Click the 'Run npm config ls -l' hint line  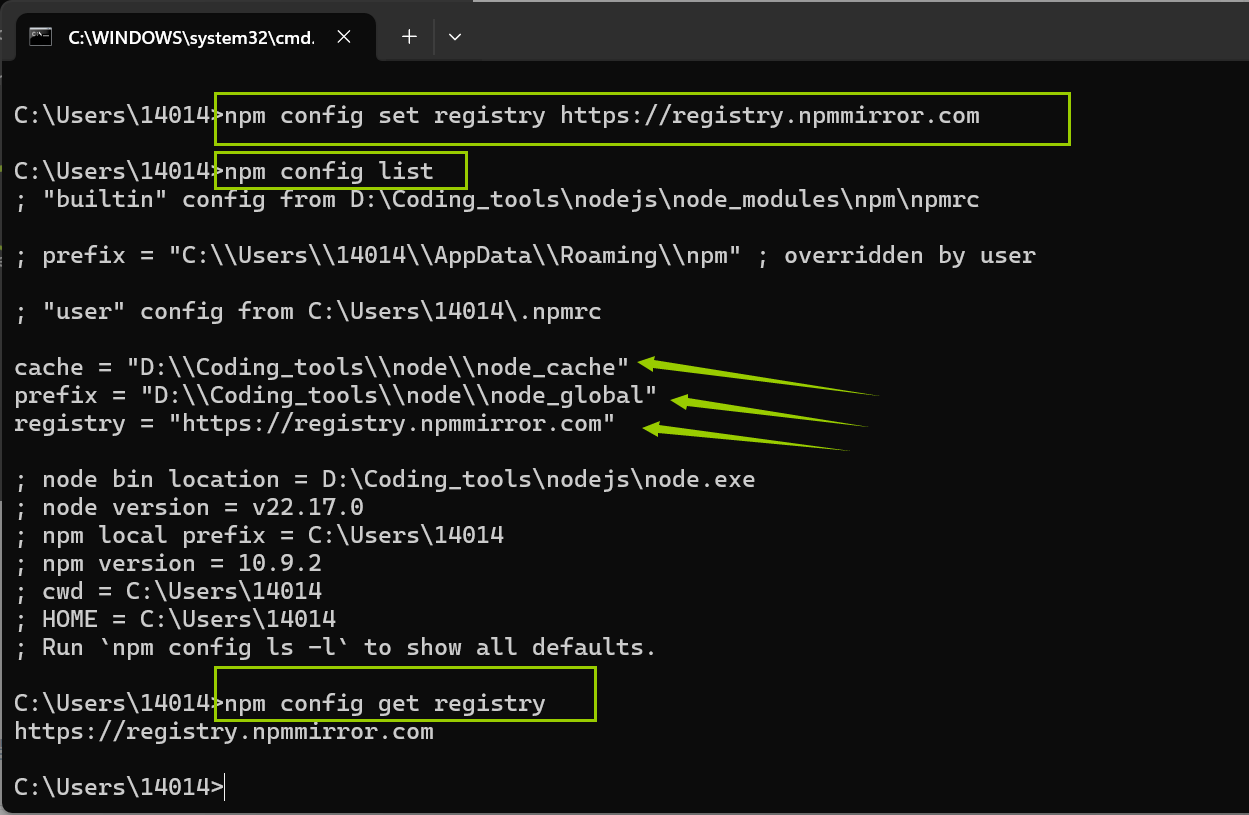click(x=335, y=647)
